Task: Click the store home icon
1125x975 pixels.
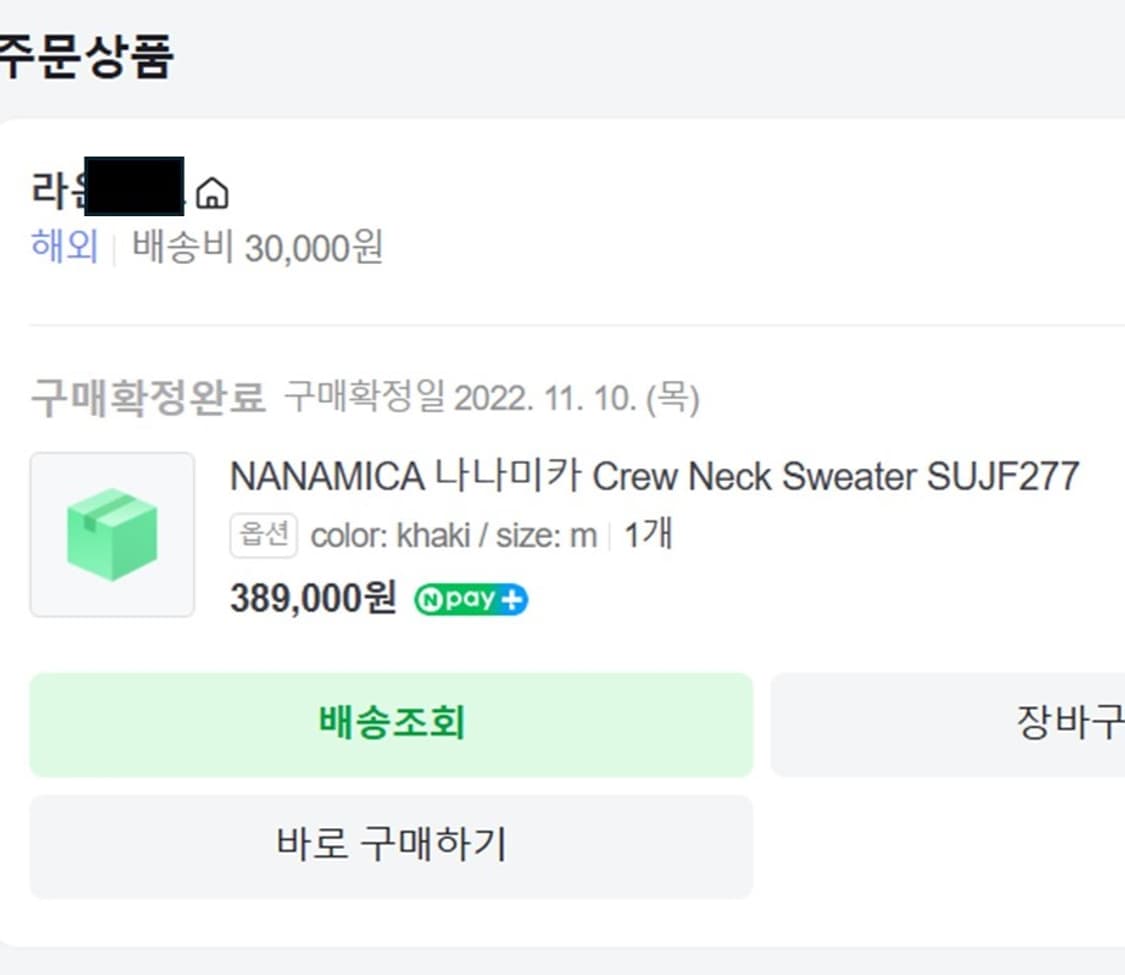Action: [211, 193]
